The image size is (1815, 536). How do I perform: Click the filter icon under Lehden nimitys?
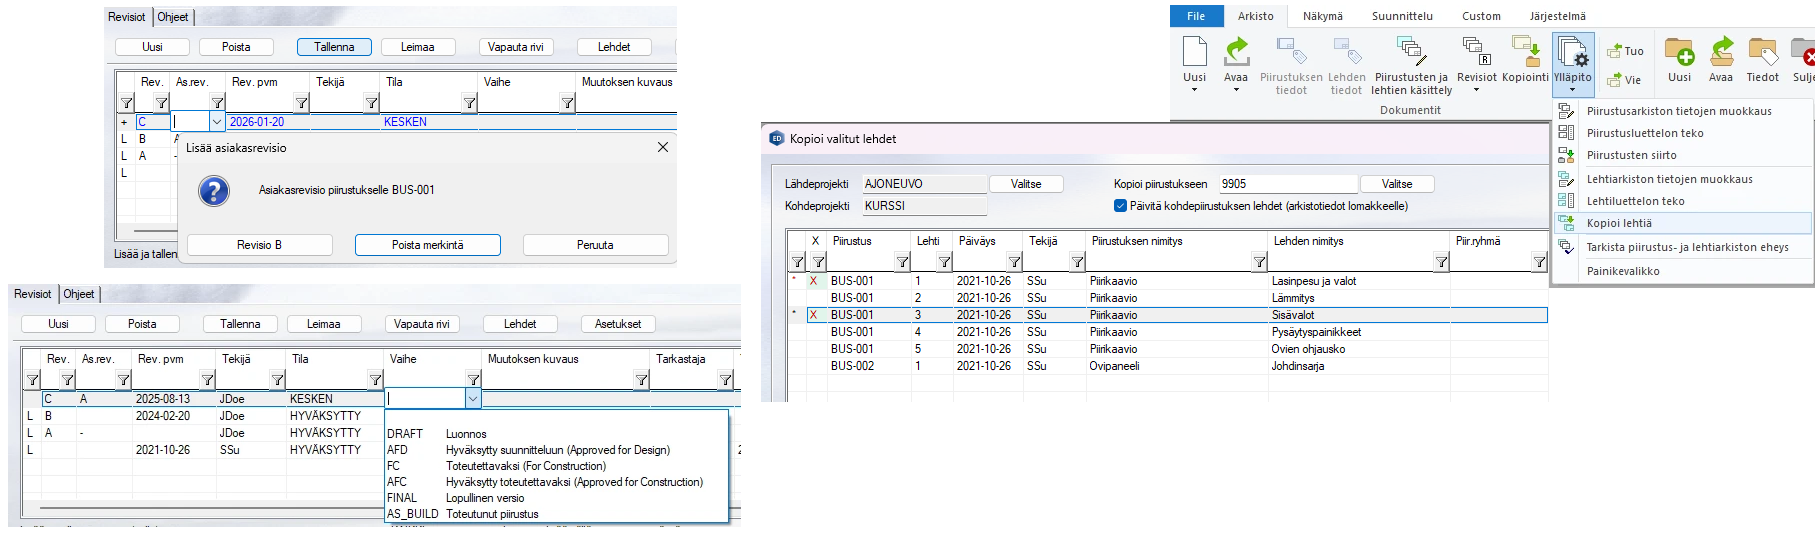pos(1441,262)
